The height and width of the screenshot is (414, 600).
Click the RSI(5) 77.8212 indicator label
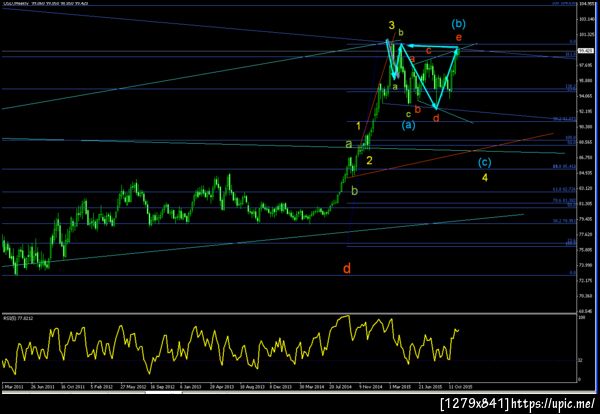[x=16, y=318]
